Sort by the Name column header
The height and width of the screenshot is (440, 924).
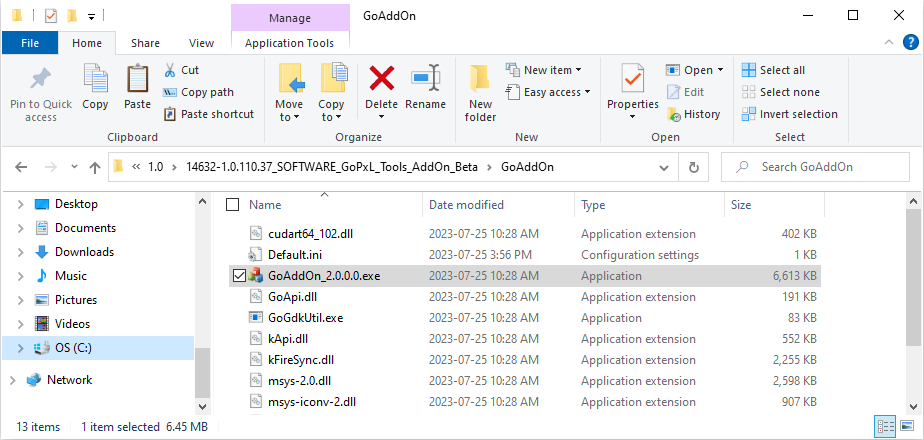[x=265, y=205]
